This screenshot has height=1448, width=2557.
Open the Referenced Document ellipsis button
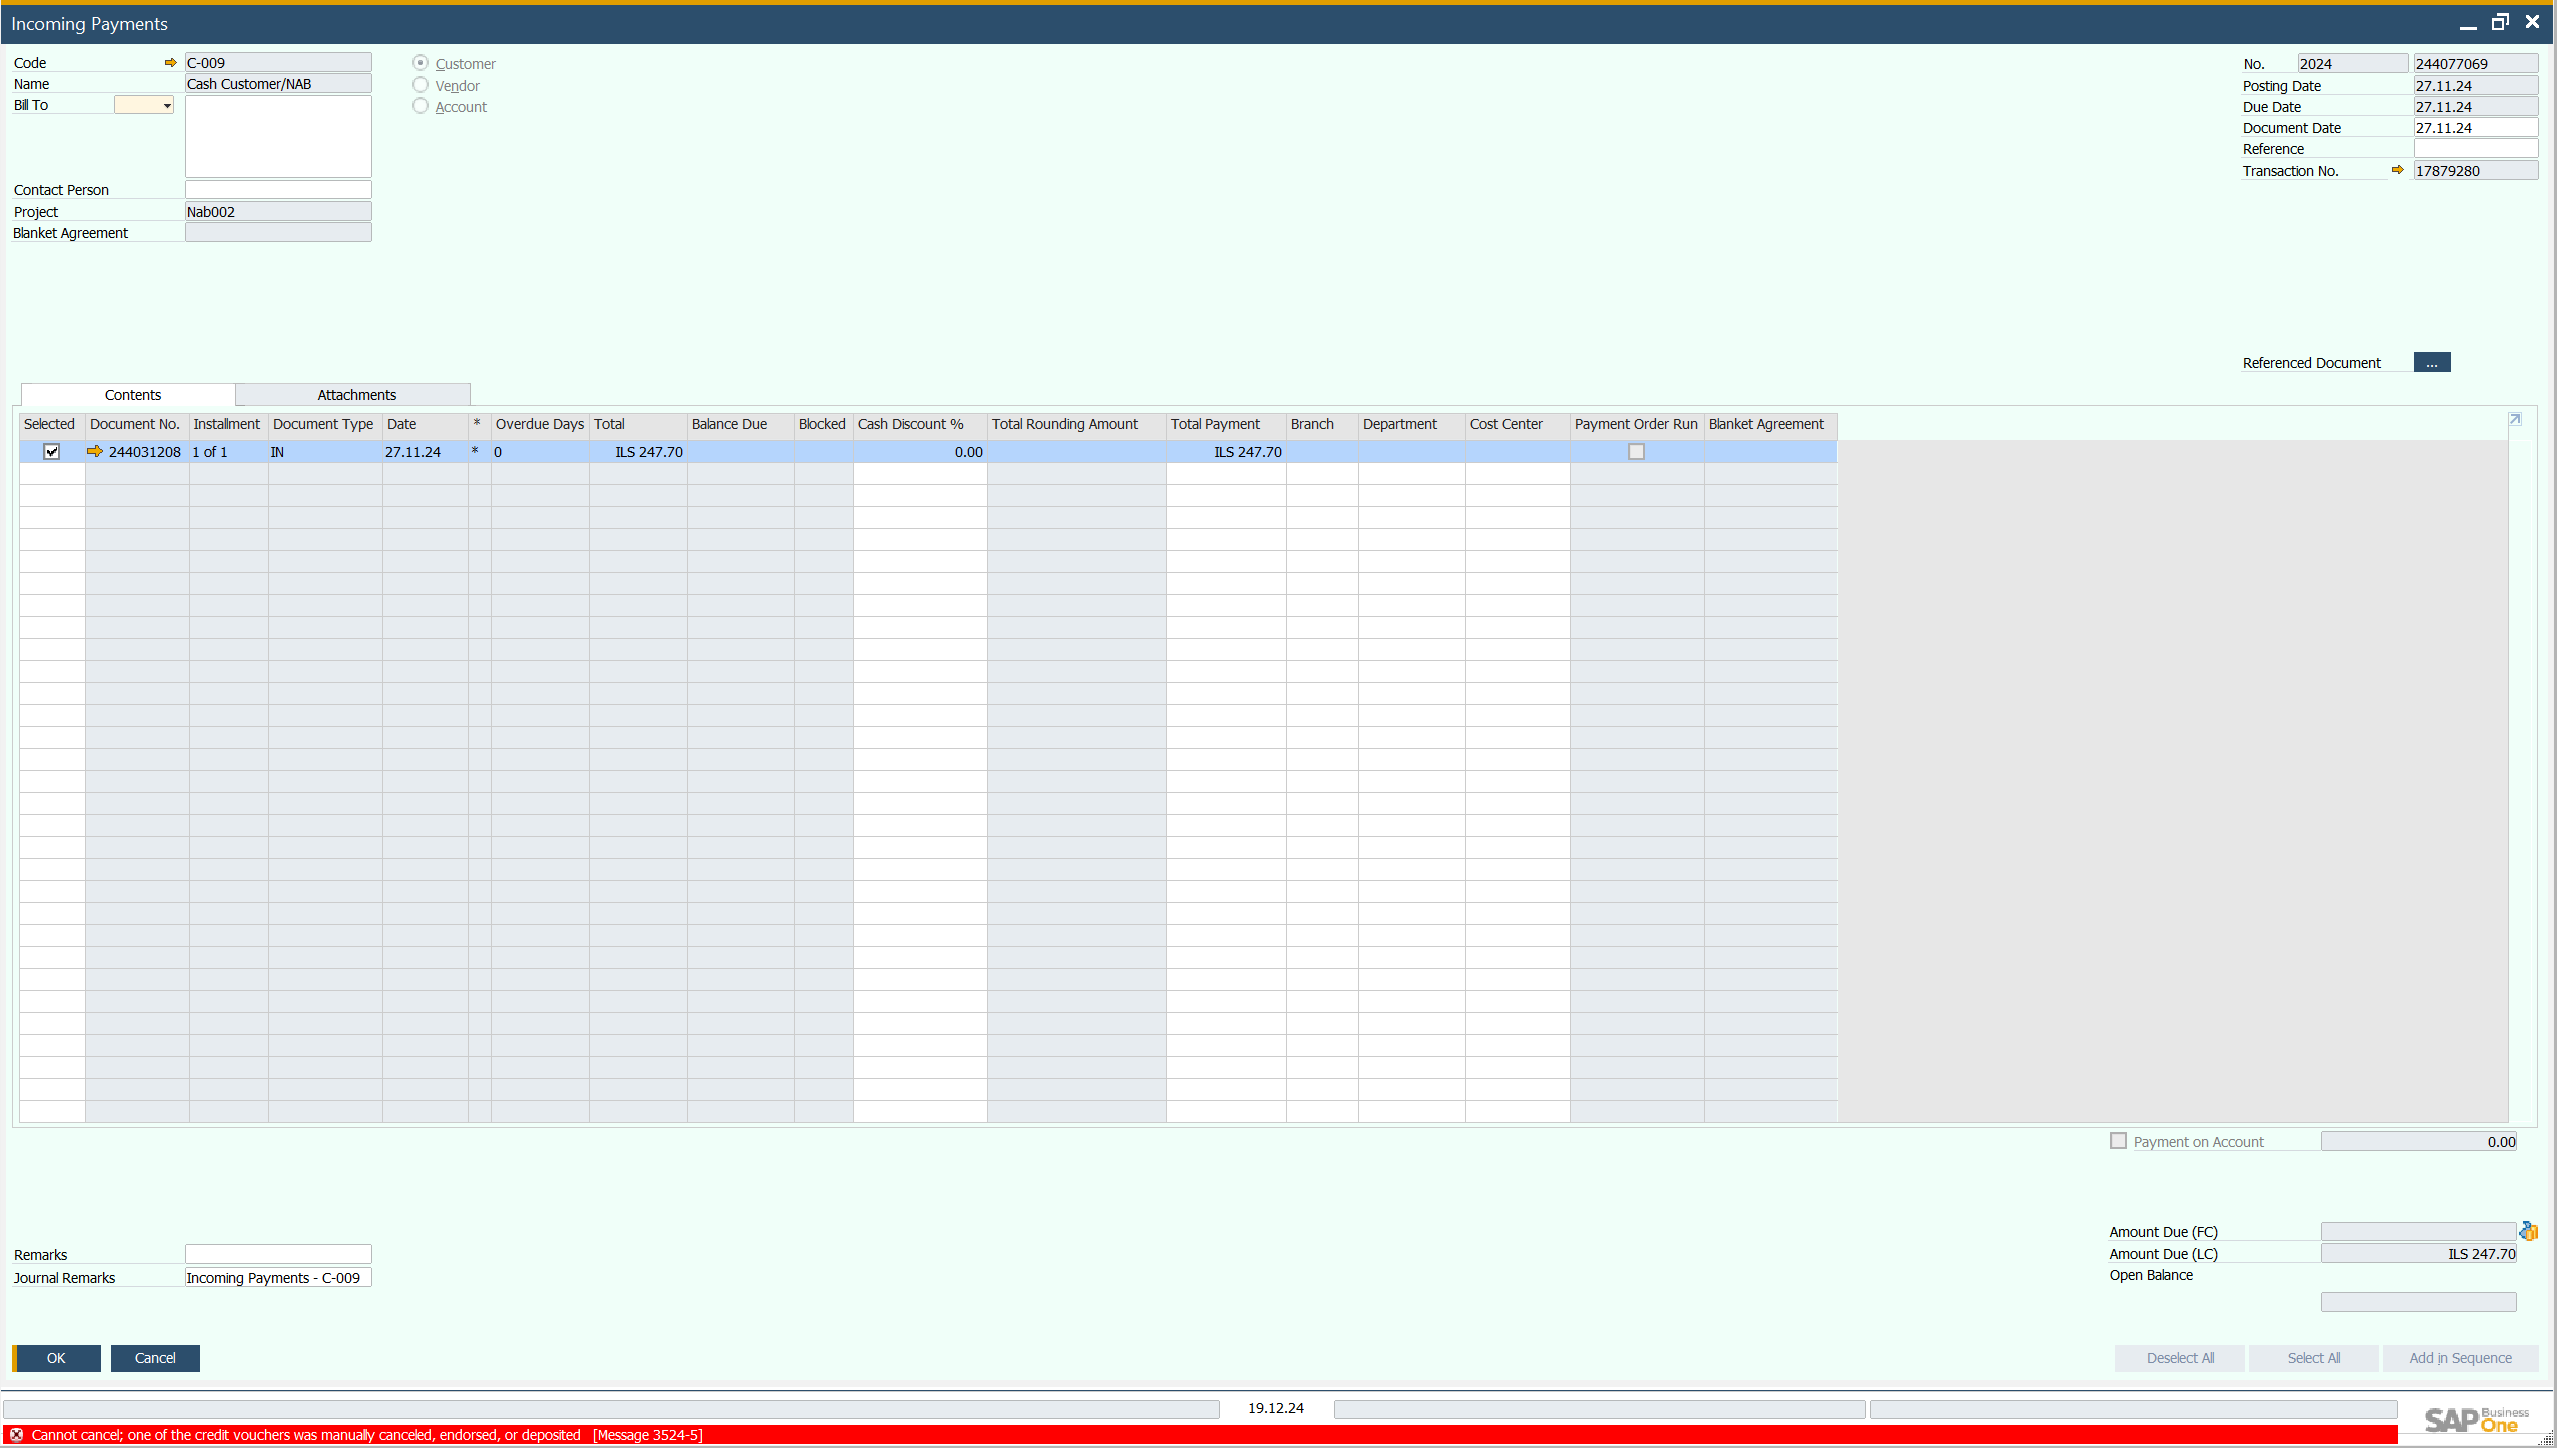click(x=2431, y=363)
